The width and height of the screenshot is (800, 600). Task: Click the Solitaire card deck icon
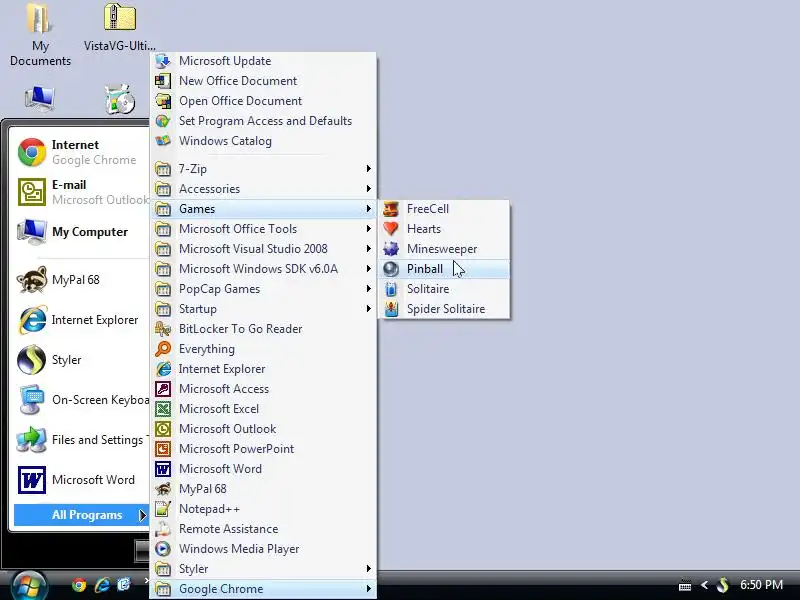pos(391,289)
